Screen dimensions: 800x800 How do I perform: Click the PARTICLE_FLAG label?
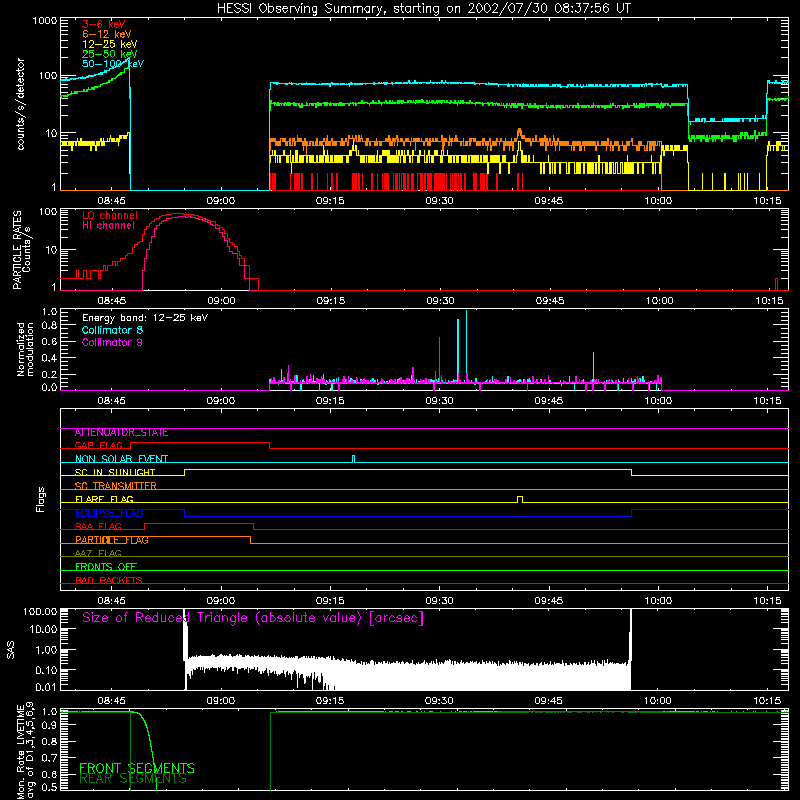tap(112, 540)
